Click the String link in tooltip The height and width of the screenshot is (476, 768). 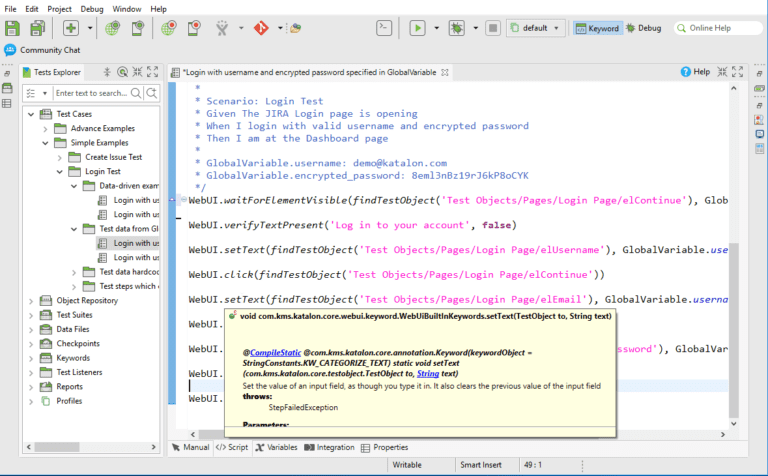427,373
